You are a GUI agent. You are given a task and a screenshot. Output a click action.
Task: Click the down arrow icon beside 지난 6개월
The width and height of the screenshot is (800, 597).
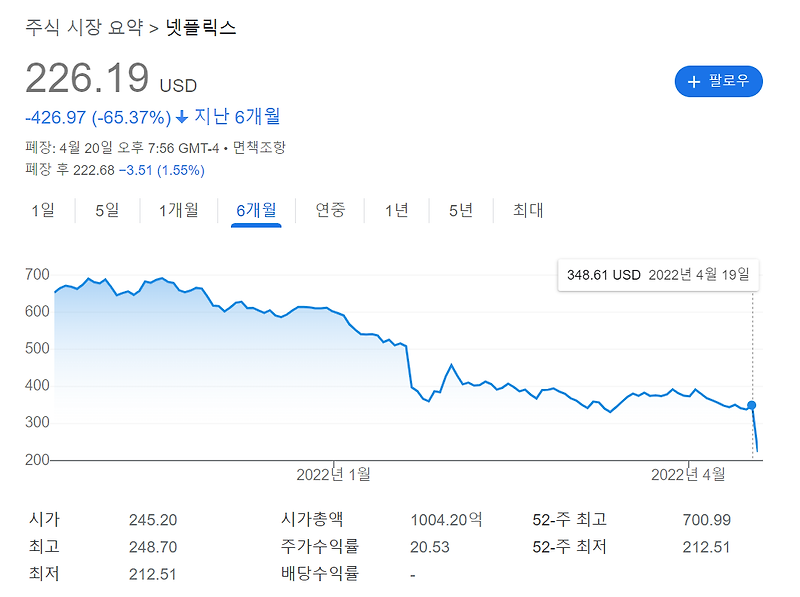(x=182, y=118)
